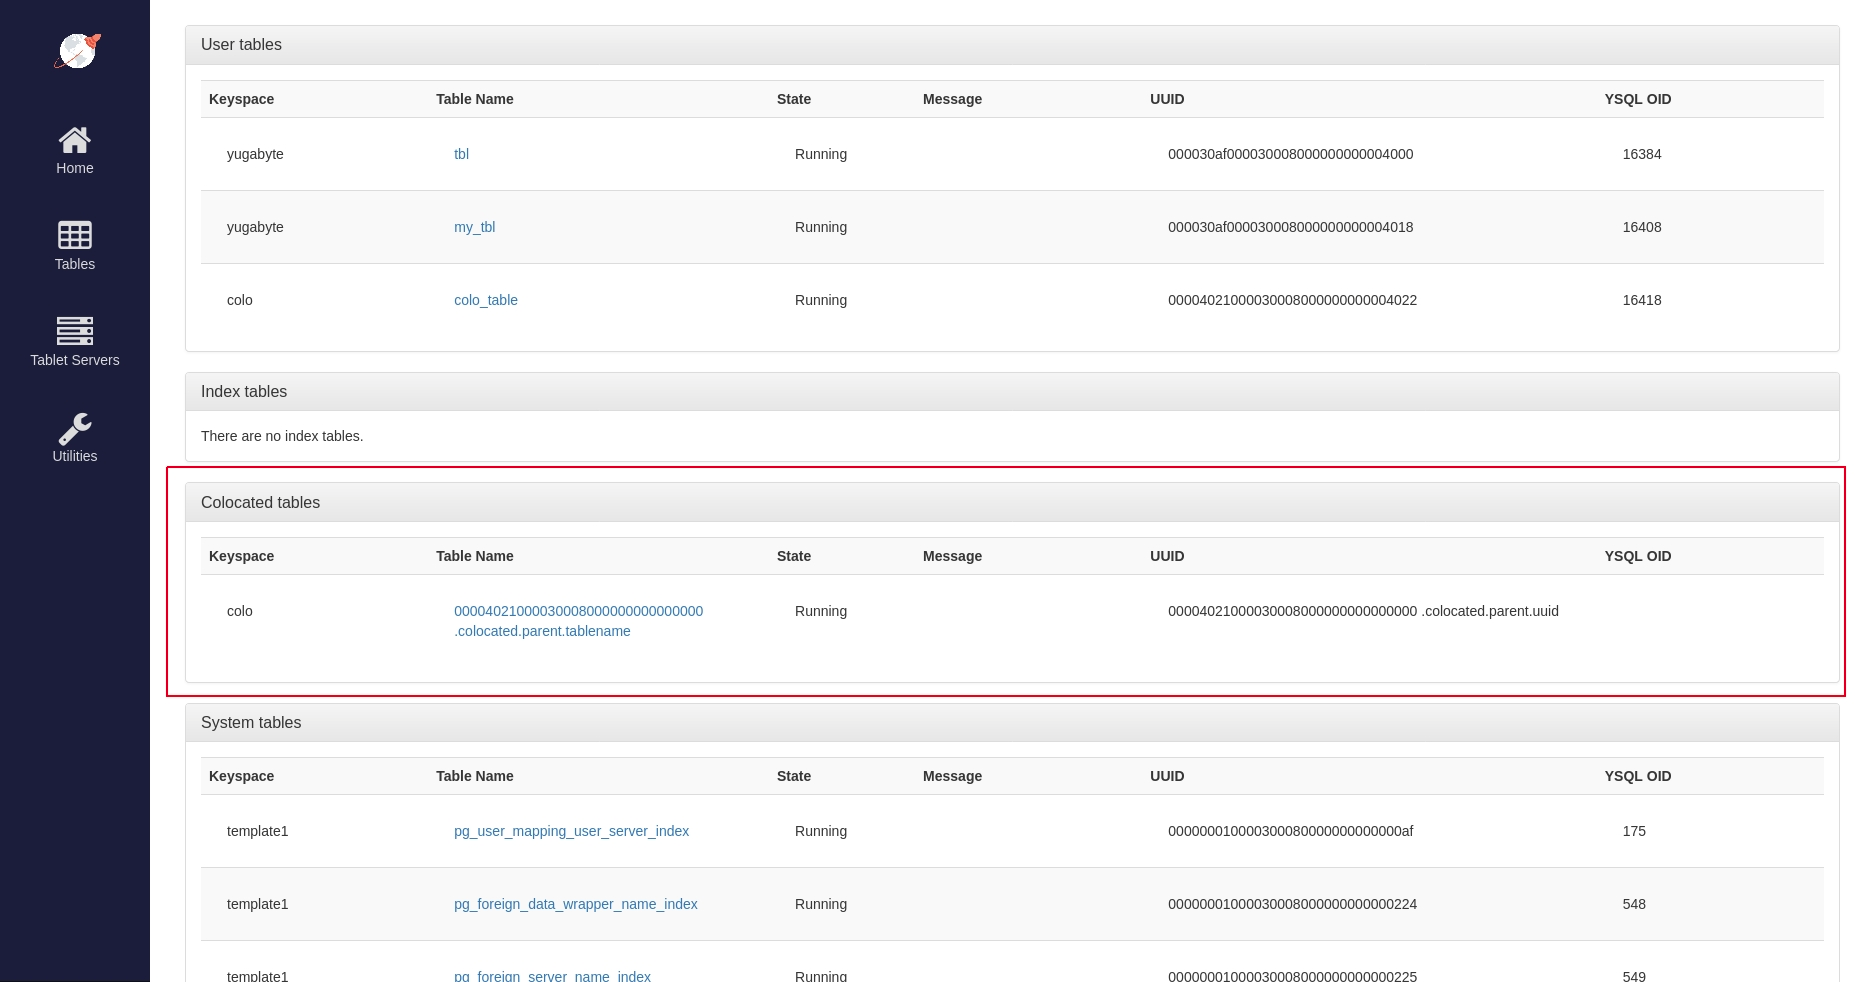
Task: Click User tables Keyspace column header
Action: tap(241, 99)
